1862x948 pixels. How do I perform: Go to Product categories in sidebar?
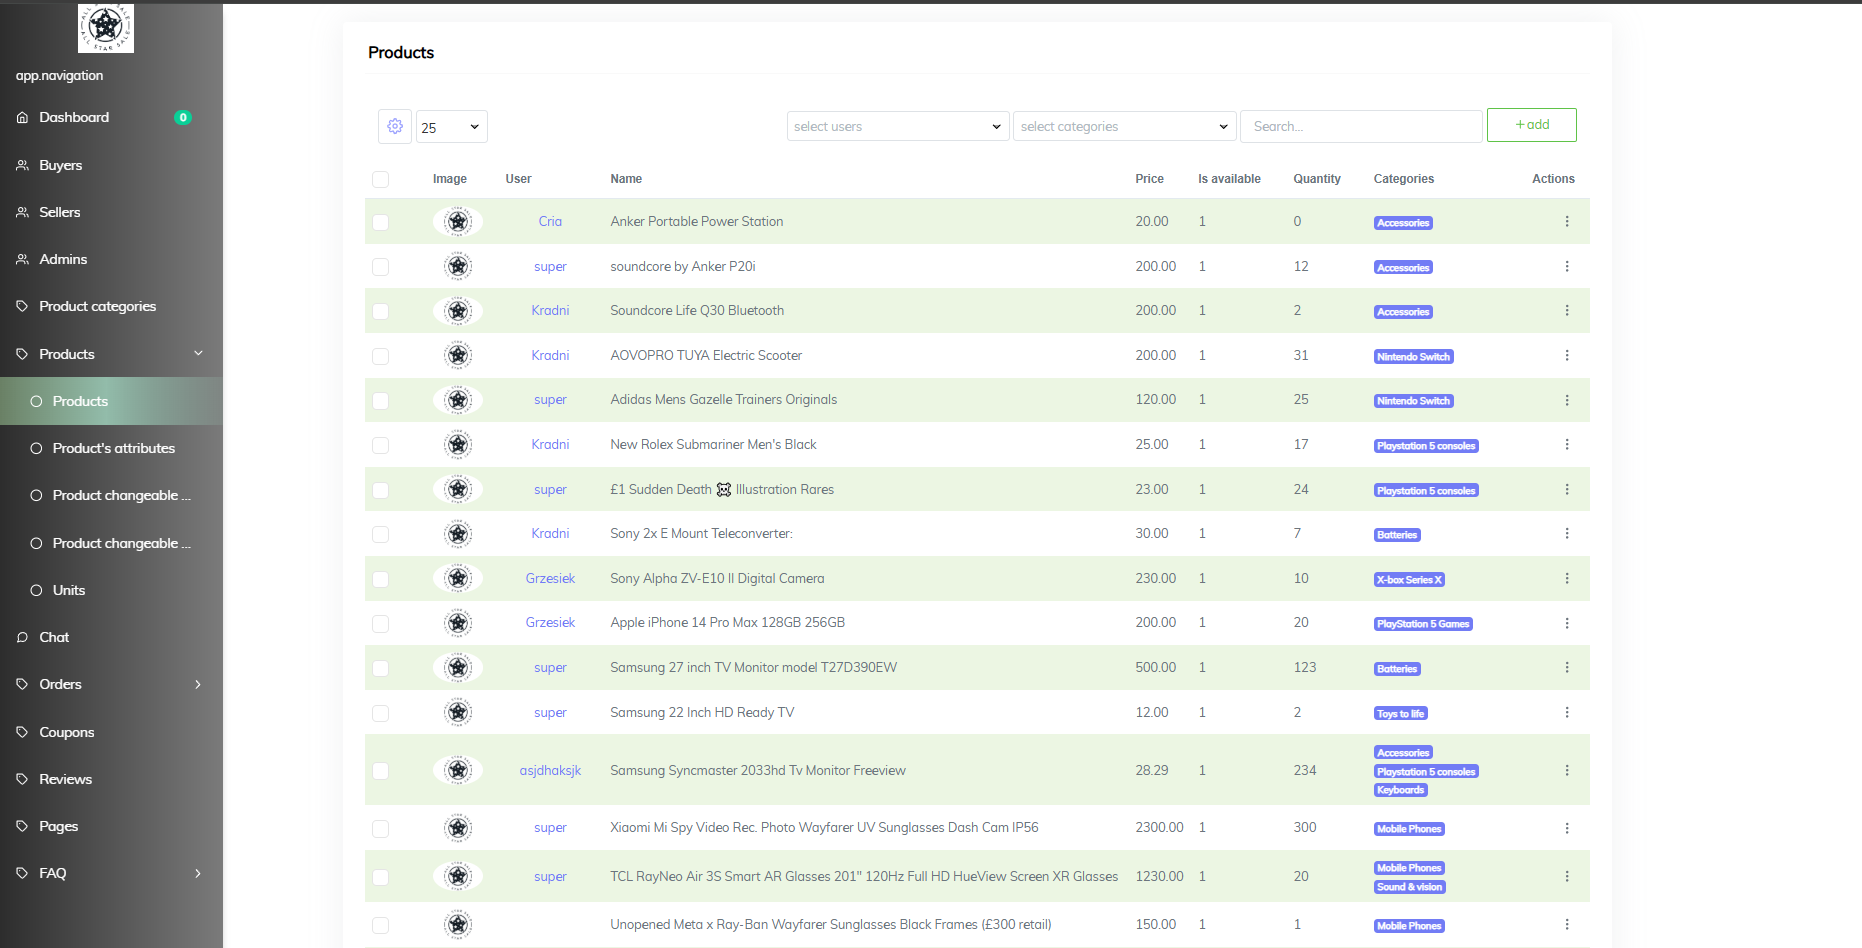click(97, 307)
